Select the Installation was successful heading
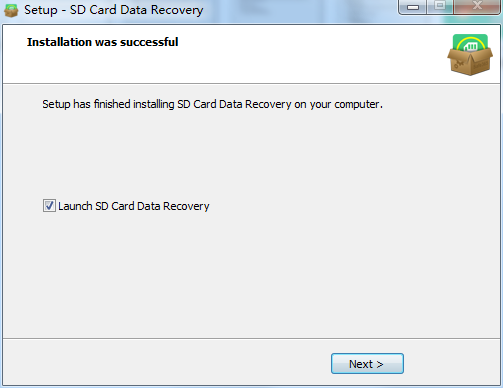The height and width of the screenshot is (388, 503). [x=103, y=42]
